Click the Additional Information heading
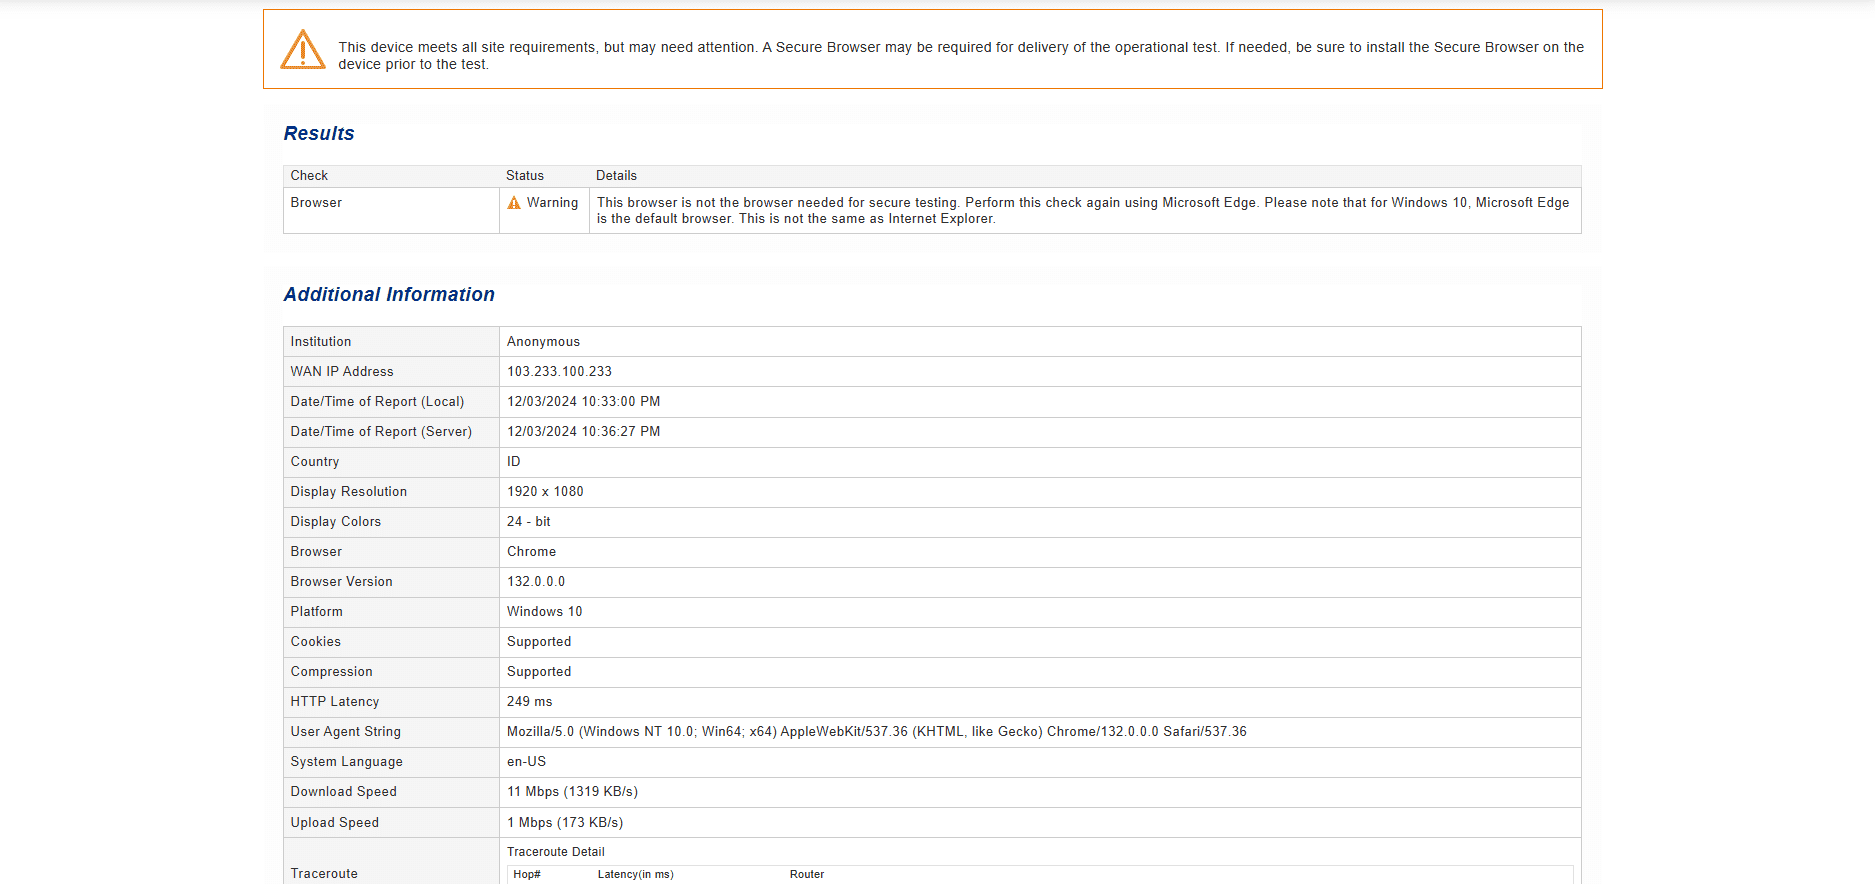 click(389, 295)
